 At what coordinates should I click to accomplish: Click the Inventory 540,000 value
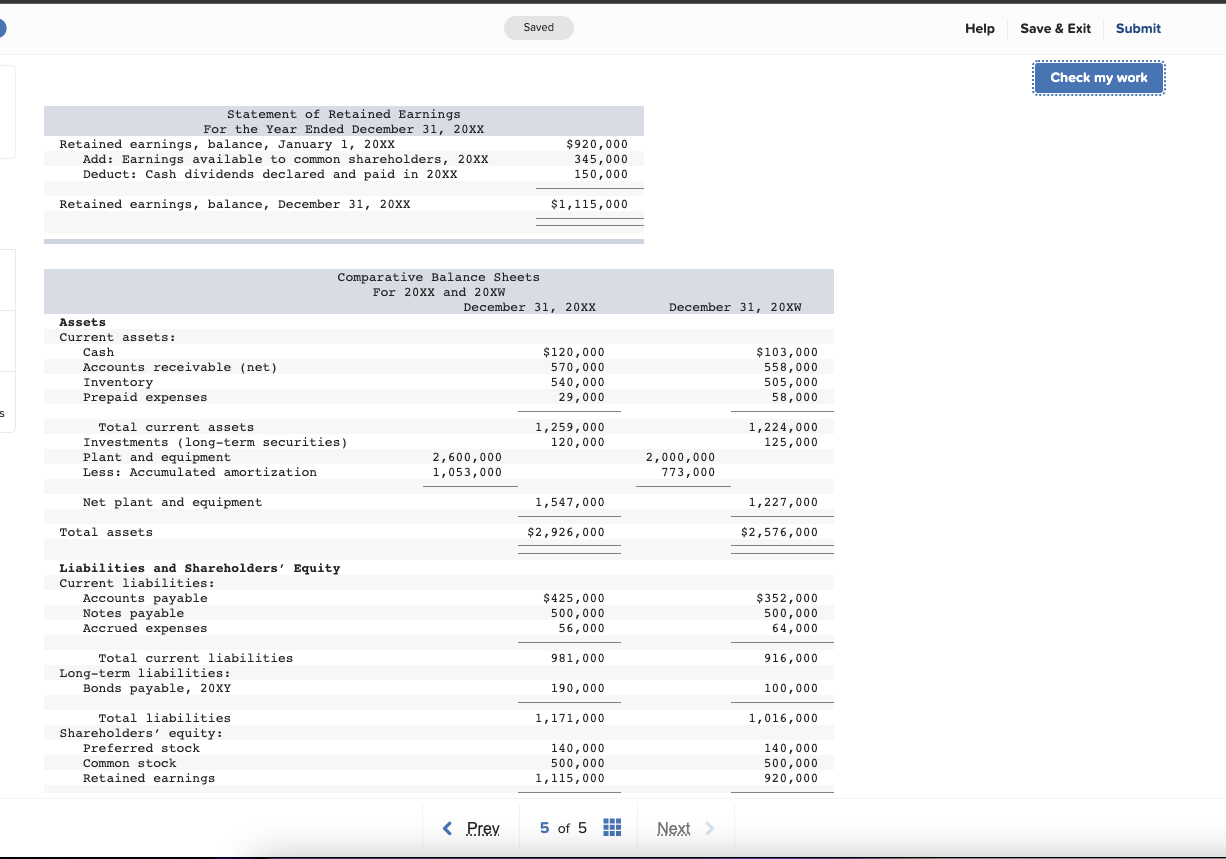(x=578, y=382)
